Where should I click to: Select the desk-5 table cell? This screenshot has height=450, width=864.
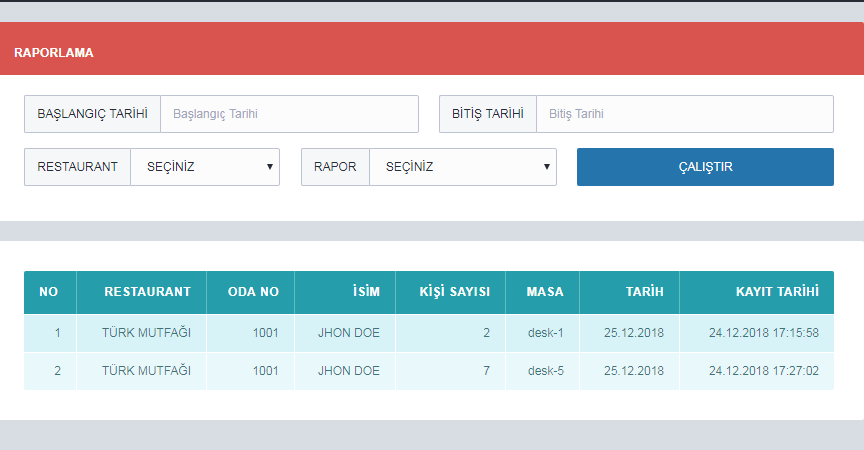pos(542,371)
